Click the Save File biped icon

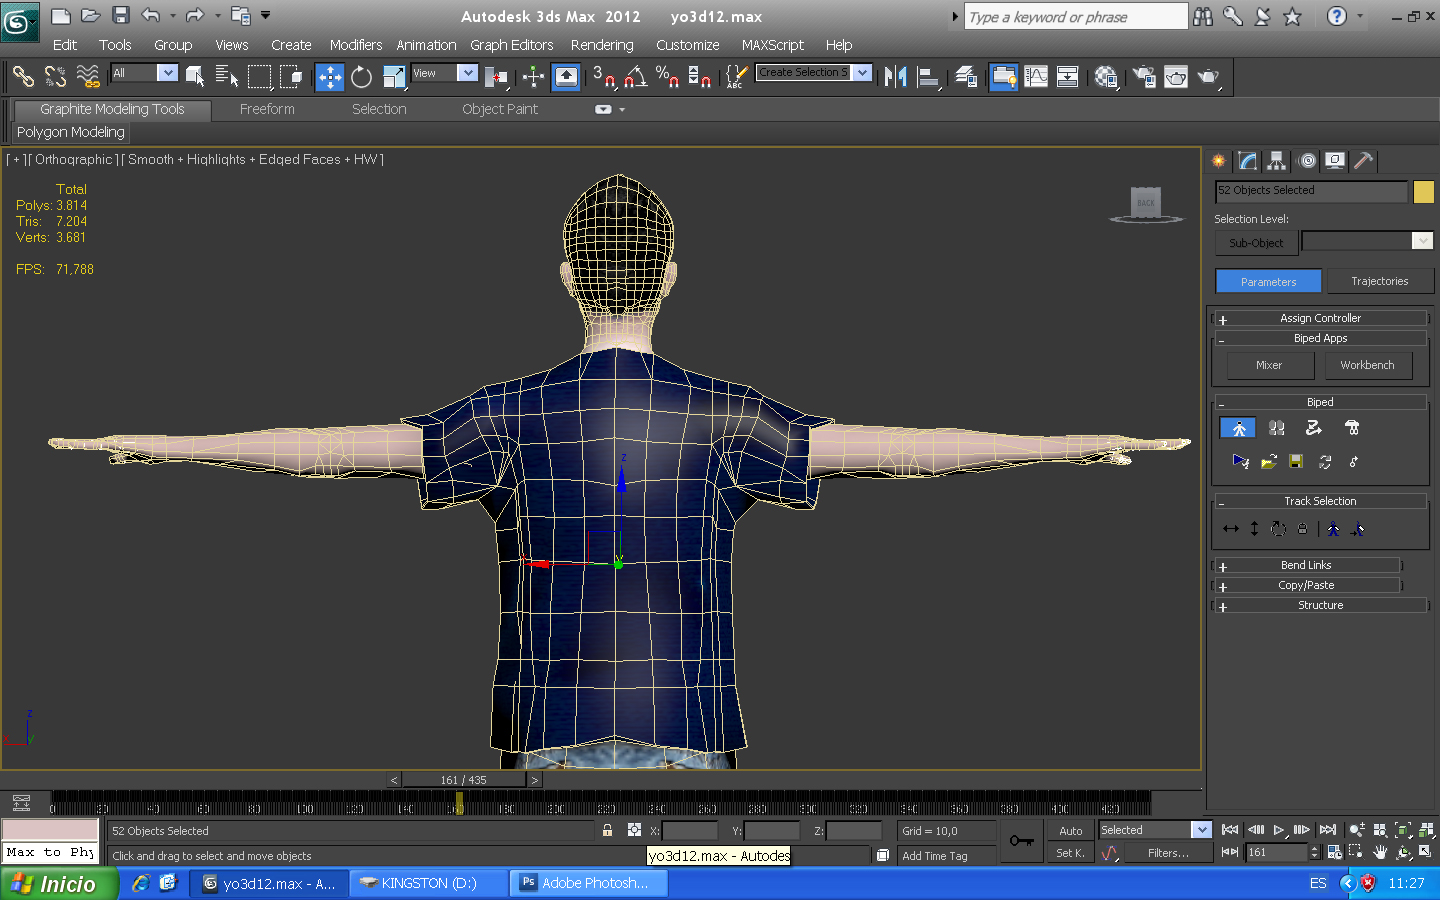[x=1296, y=461]
